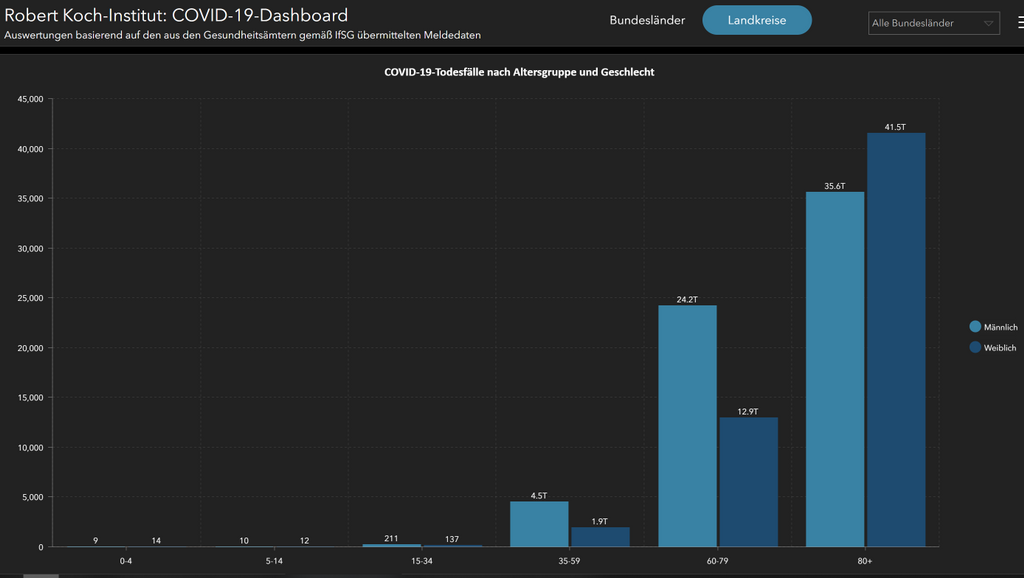Click the dropdown arrow beside Alle Bundesländer
Image resolution: width=1024 pixels, height=578 pixels.
point(989,23)
